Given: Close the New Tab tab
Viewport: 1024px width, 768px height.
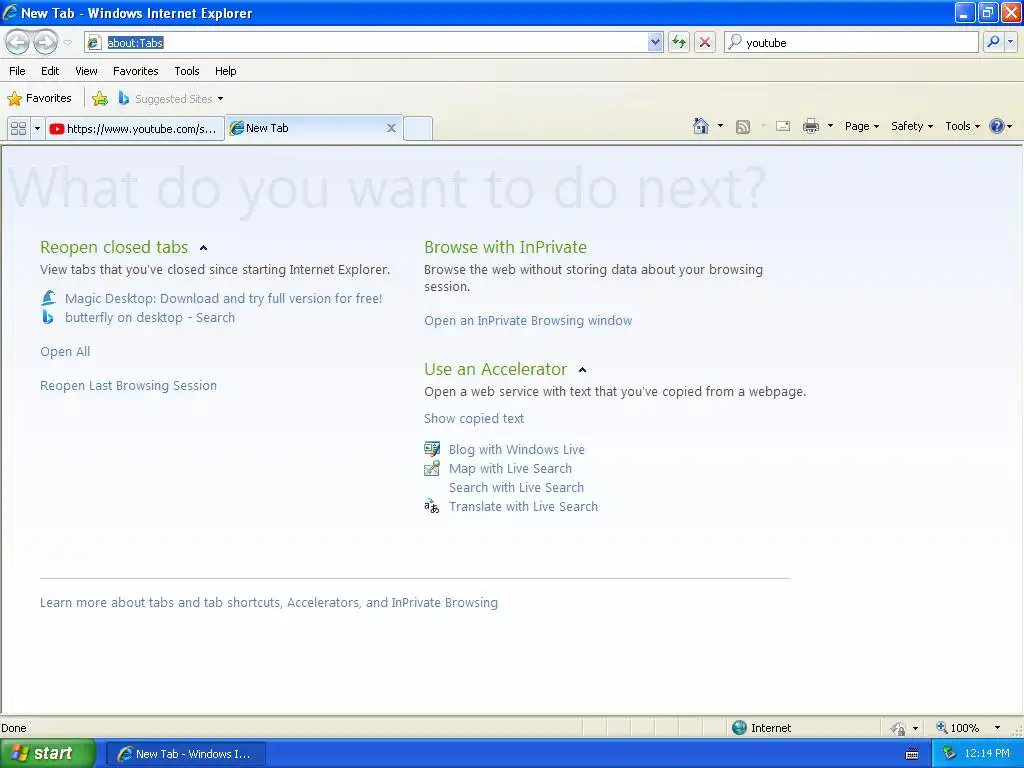Looking at the screenshot, I should (x=391, y=128).
